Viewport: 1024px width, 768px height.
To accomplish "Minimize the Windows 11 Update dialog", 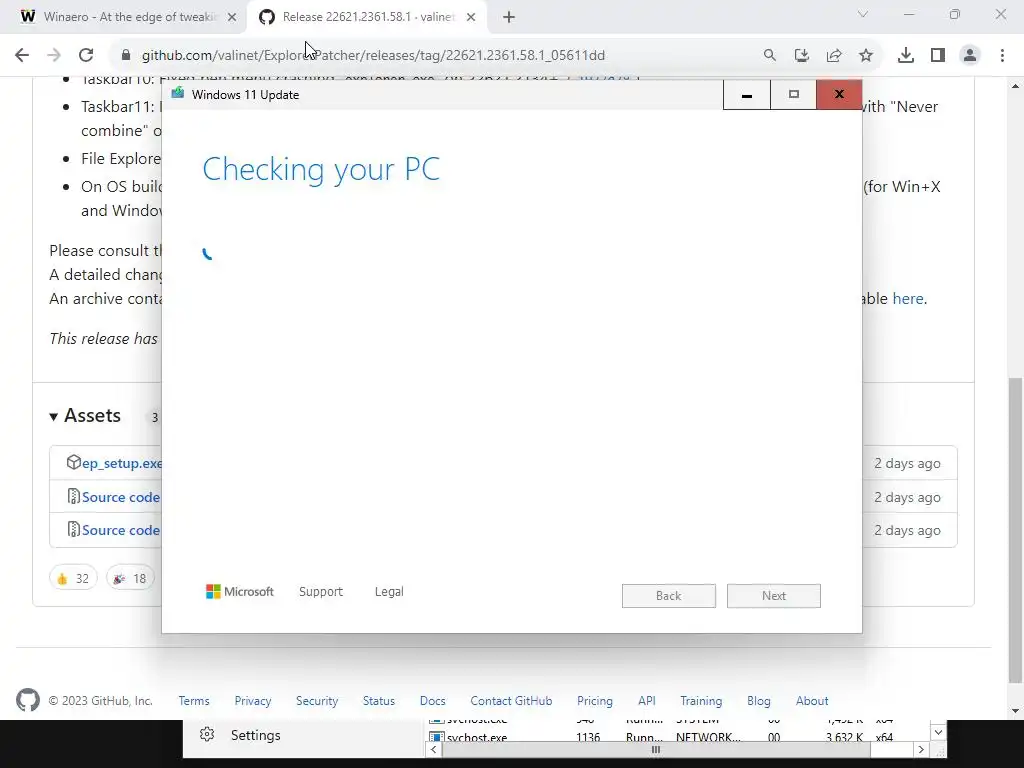I will 746,95.
